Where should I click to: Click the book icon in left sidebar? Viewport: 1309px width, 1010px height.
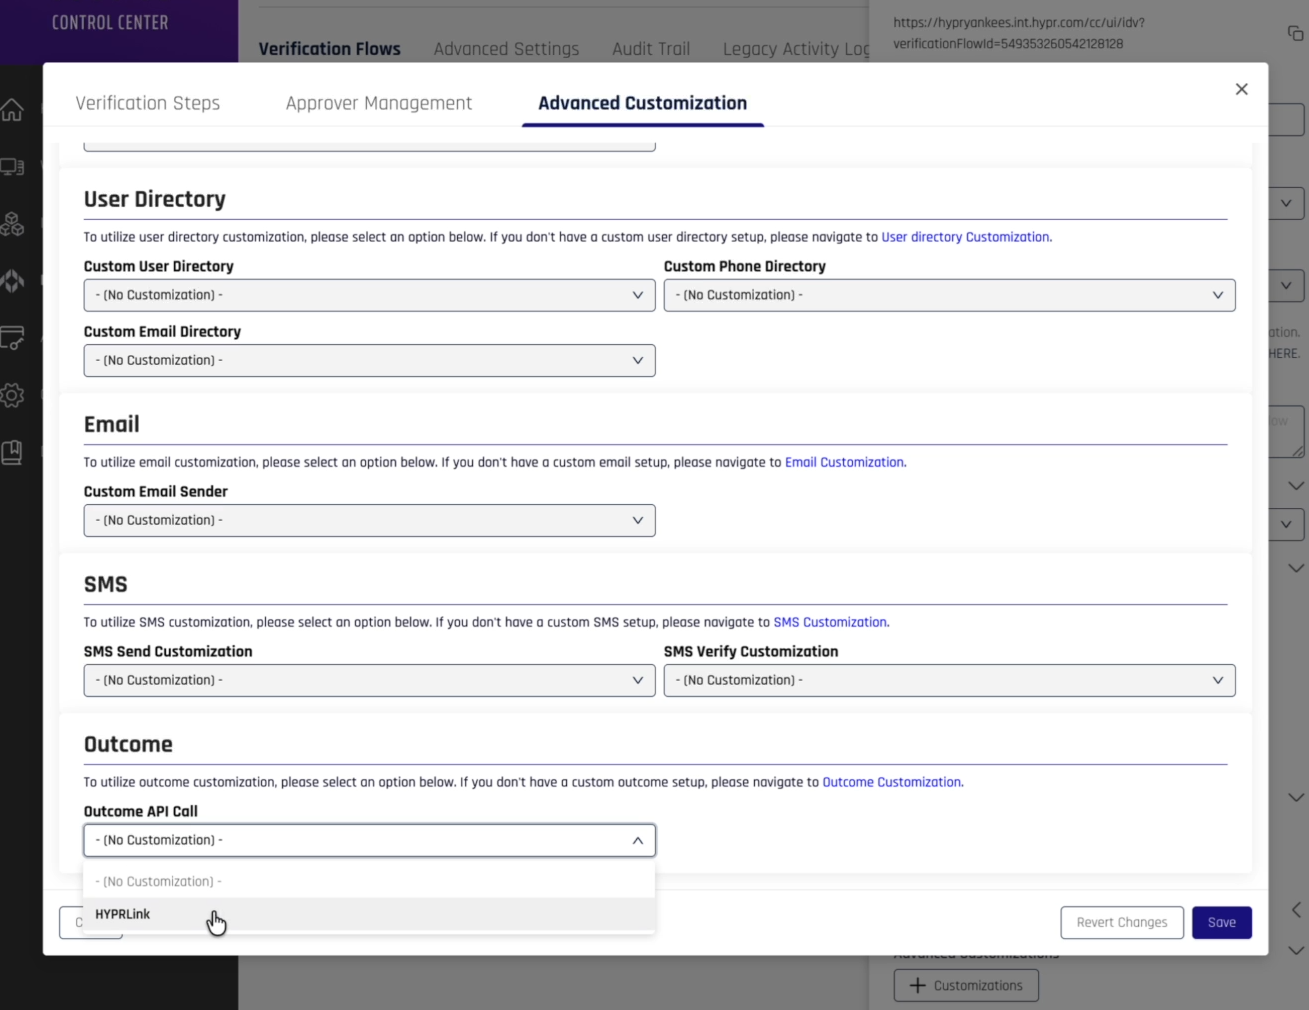[x=13, y=452]
